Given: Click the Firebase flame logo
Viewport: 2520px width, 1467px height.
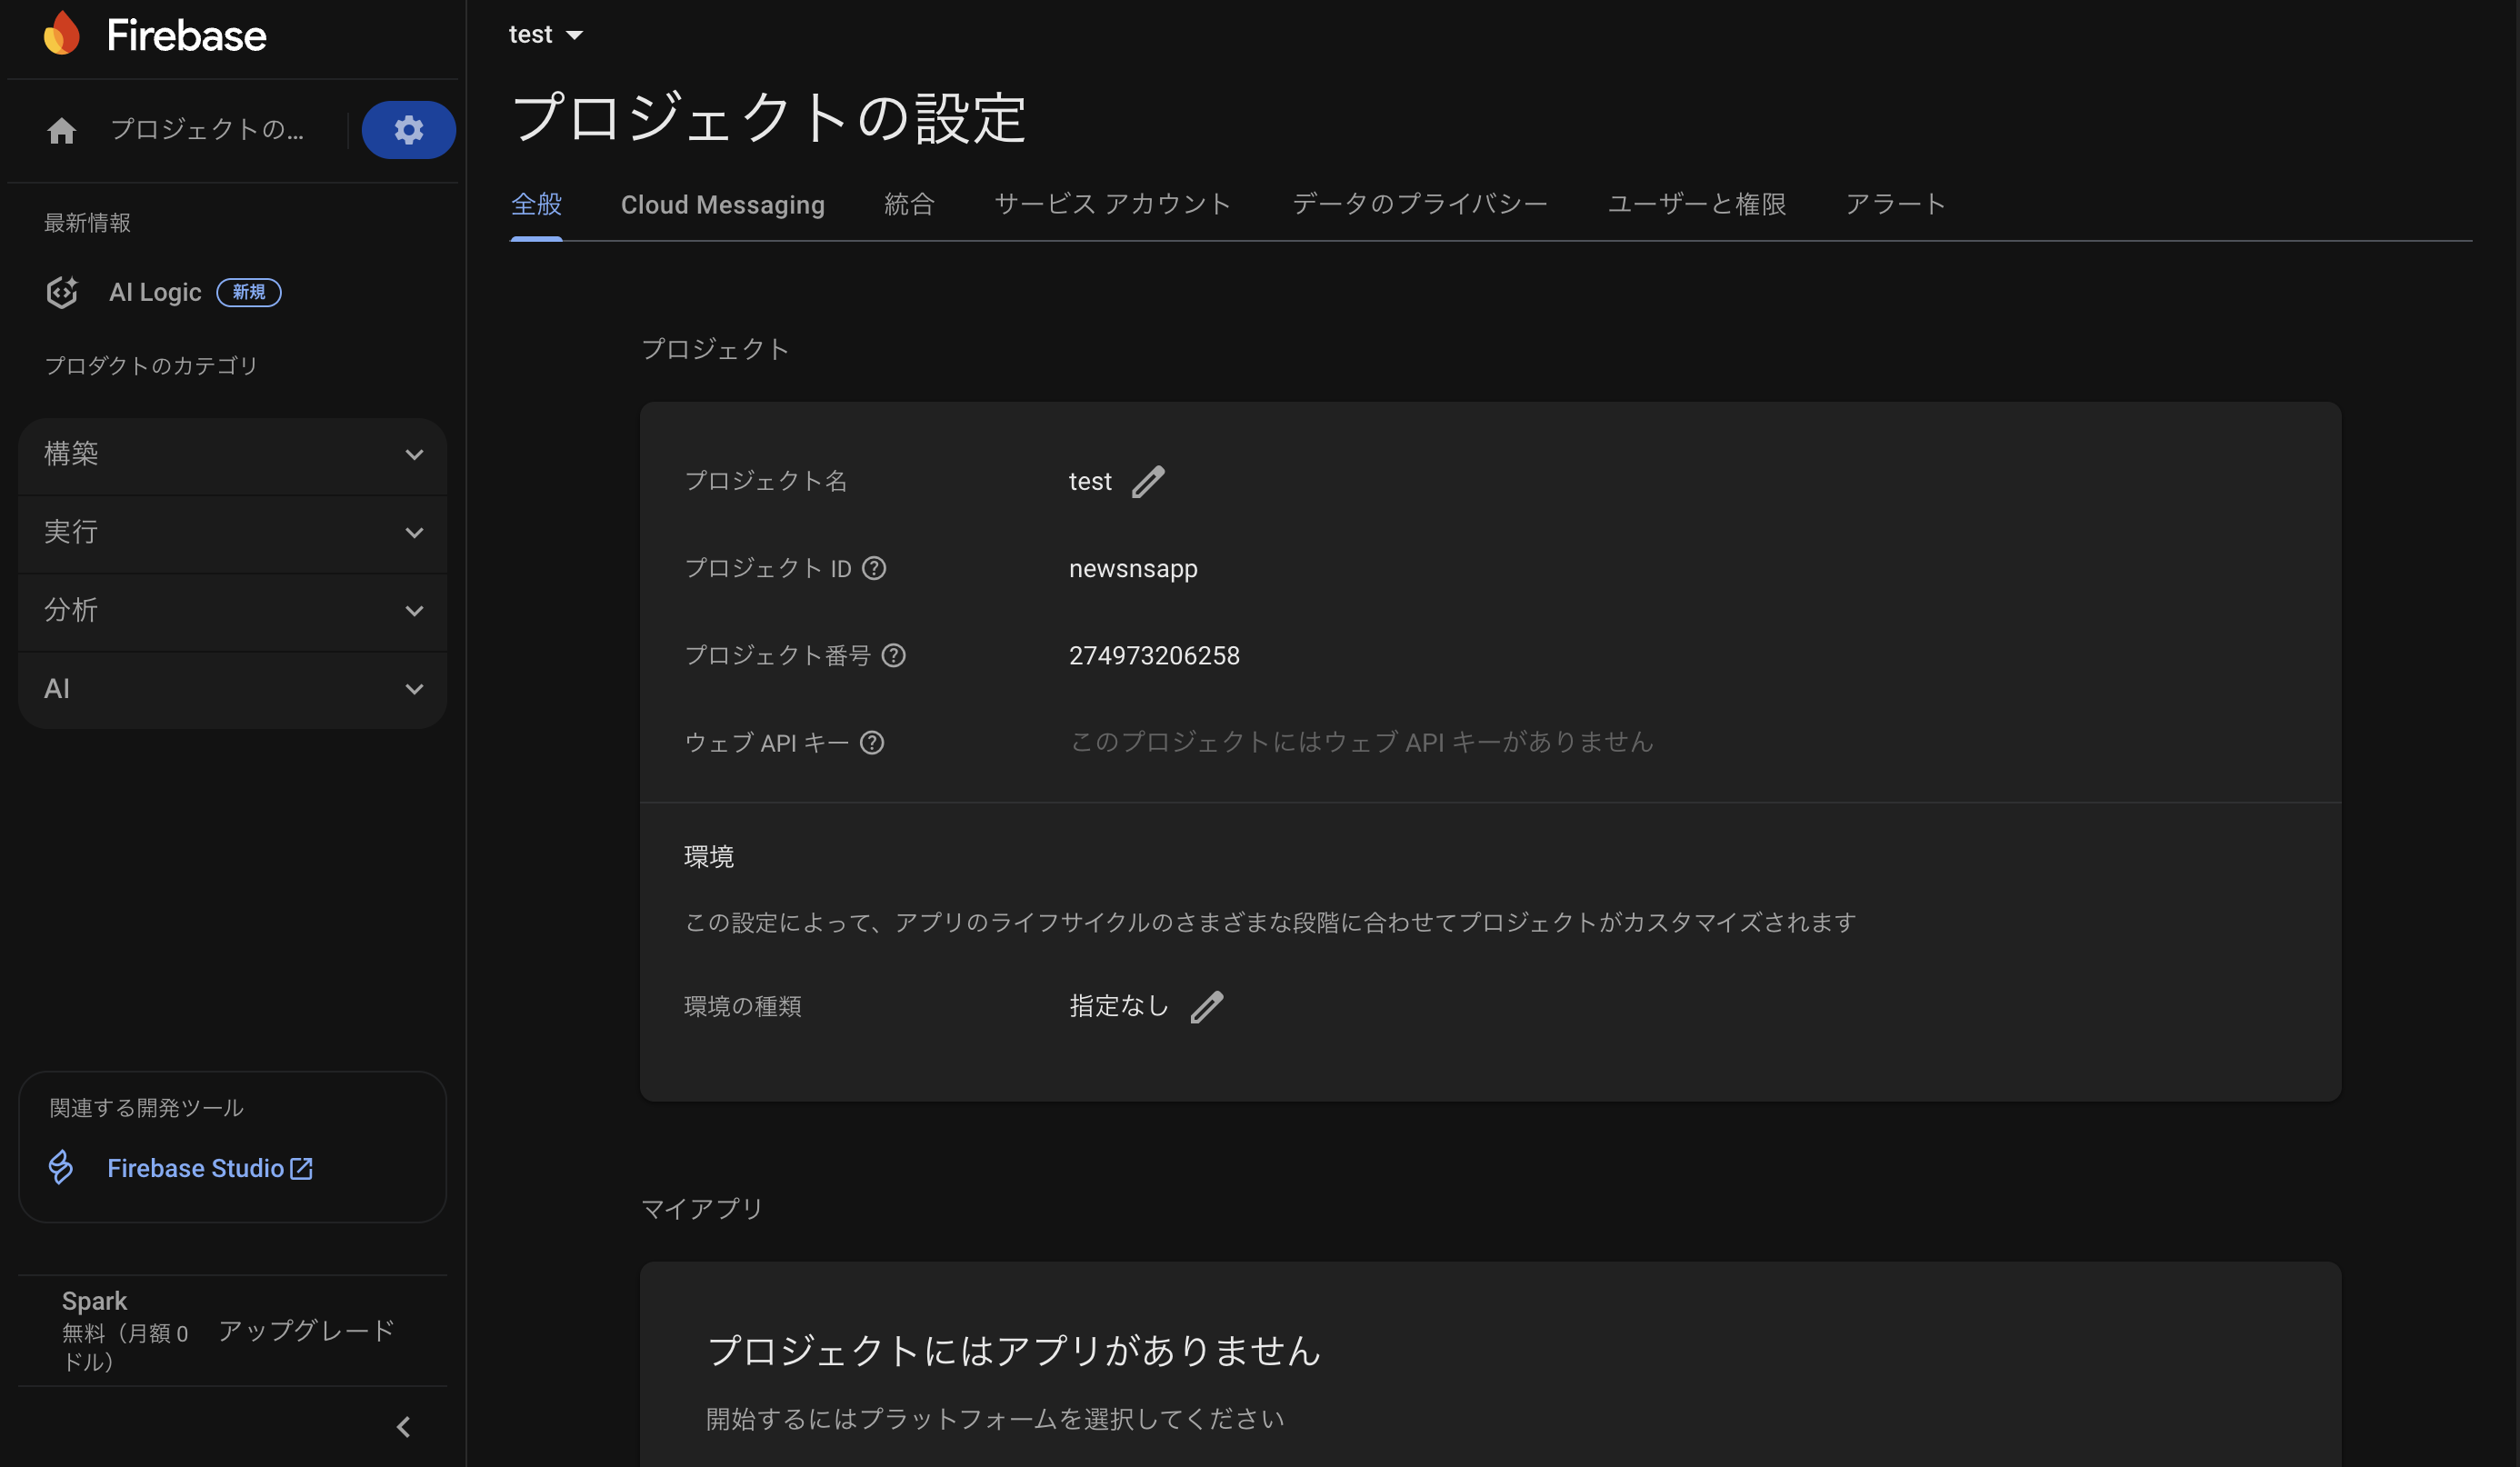Looking at the screenshot, I should (62, 34).
